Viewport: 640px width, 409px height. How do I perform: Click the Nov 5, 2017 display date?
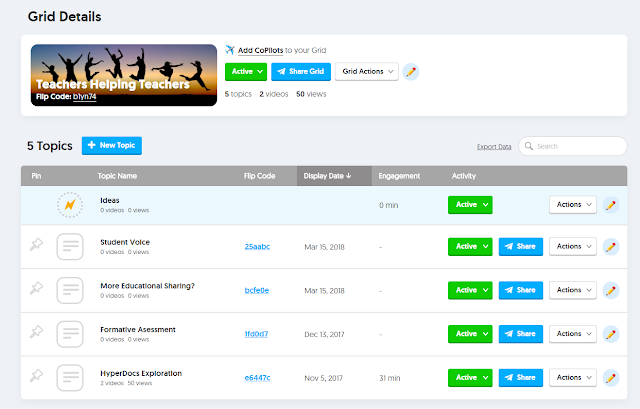[323, 378]
